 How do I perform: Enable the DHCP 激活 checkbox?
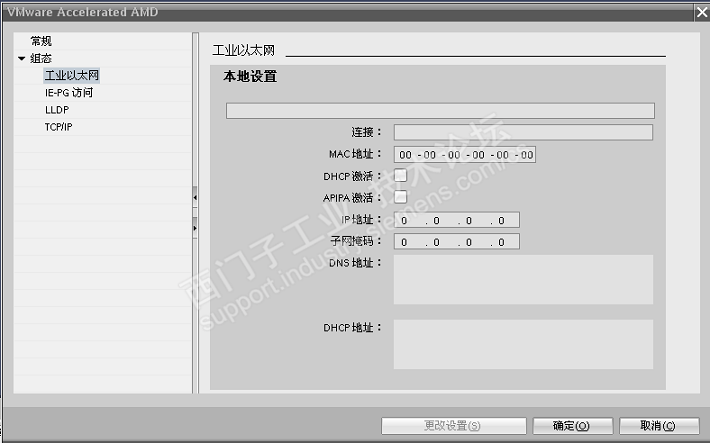tap(400, 175)
